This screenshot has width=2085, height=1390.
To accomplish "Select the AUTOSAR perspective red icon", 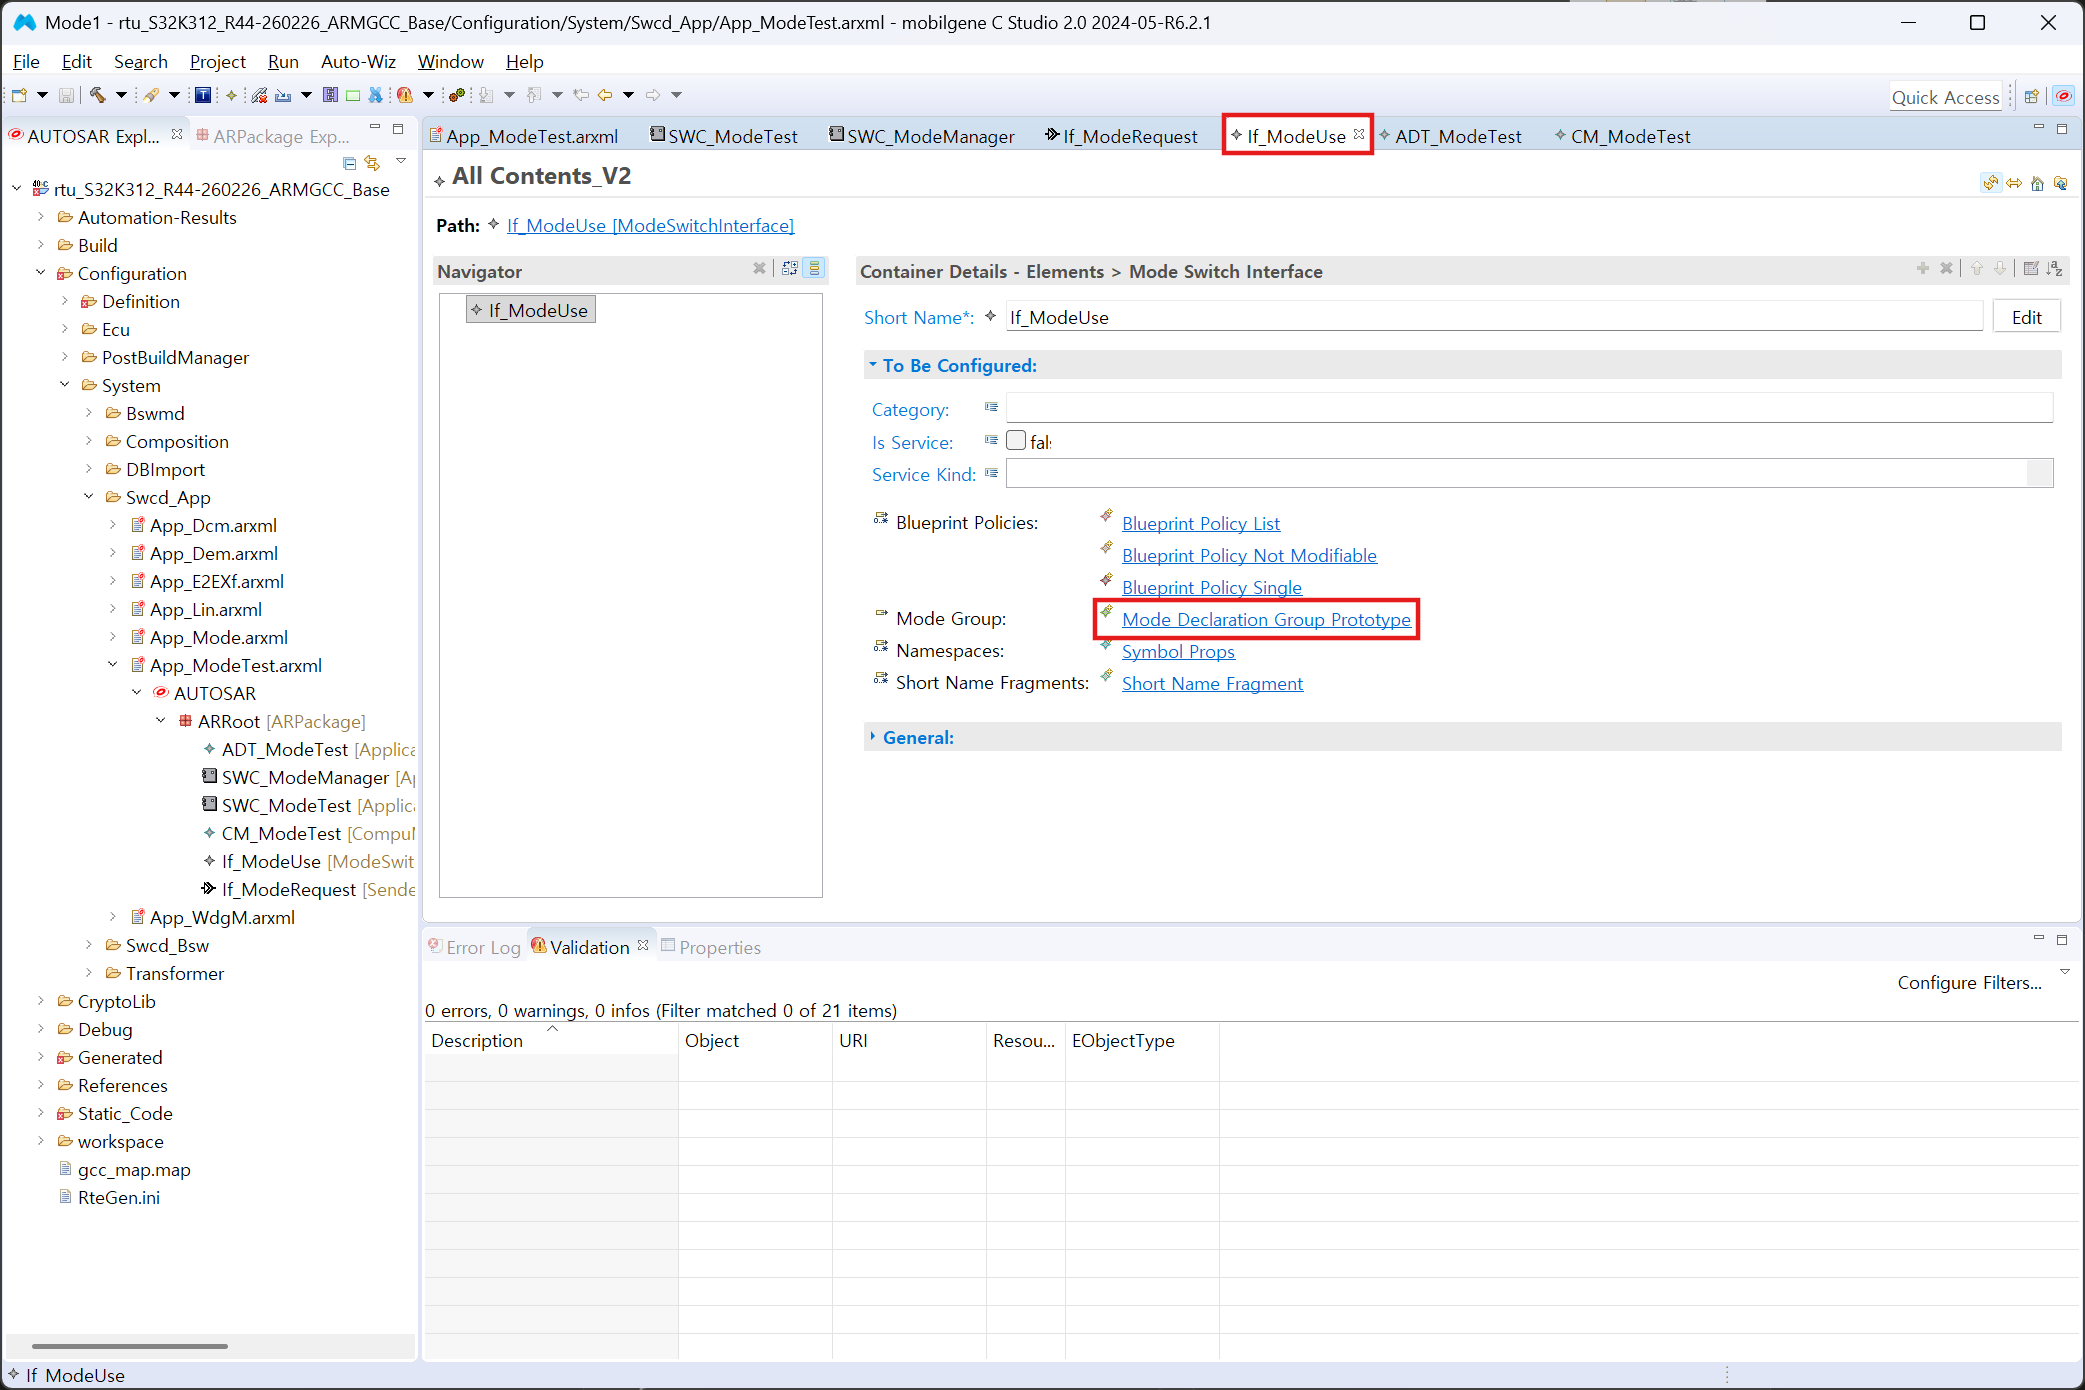I will tap(2063, 97).
